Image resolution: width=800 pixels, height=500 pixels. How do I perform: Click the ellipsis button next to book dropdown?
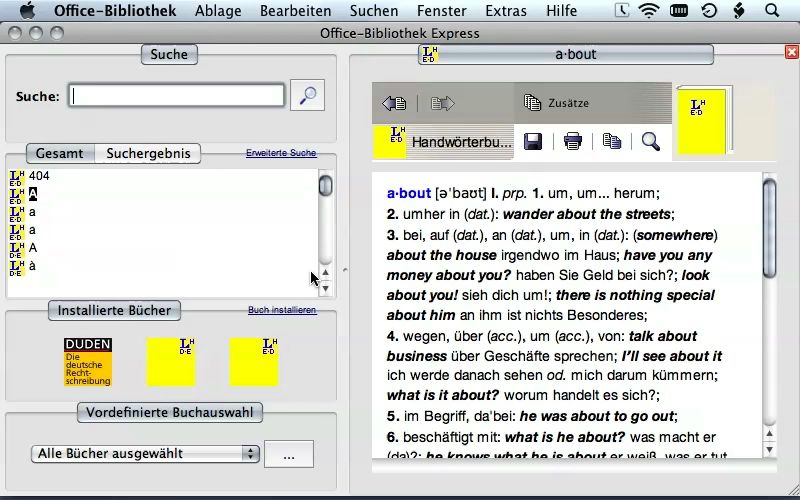pos(289,454)
